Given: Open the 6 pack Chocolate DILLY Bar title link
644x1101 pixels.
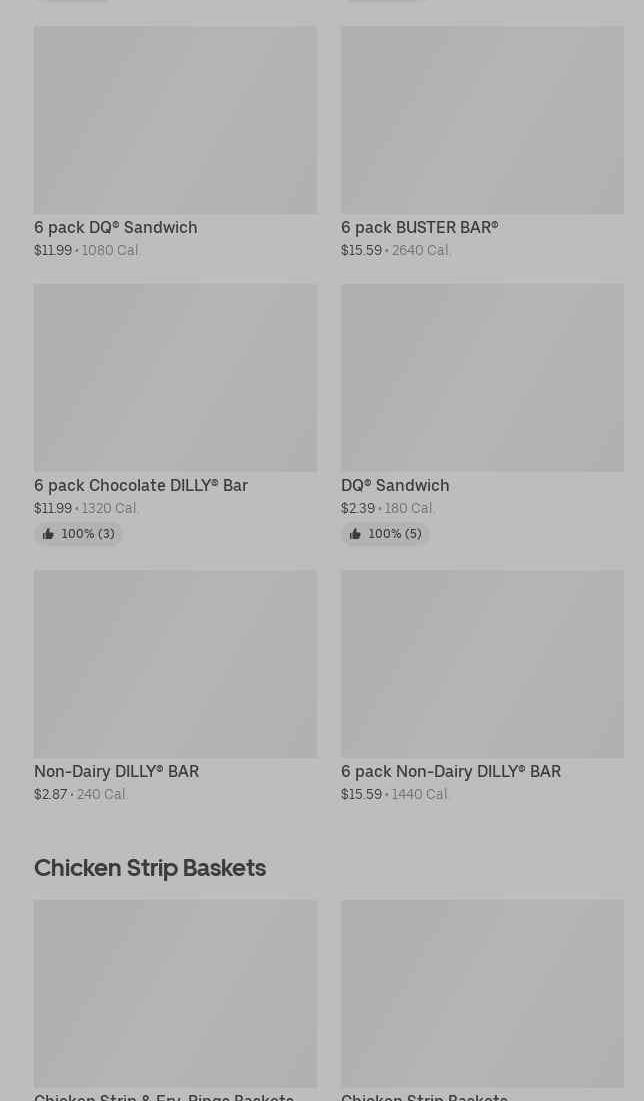Looking at the screenshot, I should [141, 486].
